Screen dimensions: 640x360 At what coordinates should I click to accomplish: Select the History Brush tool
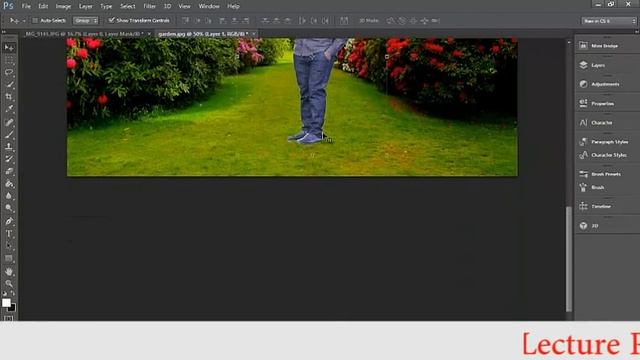pyautogui.click(x=9, y=159)
